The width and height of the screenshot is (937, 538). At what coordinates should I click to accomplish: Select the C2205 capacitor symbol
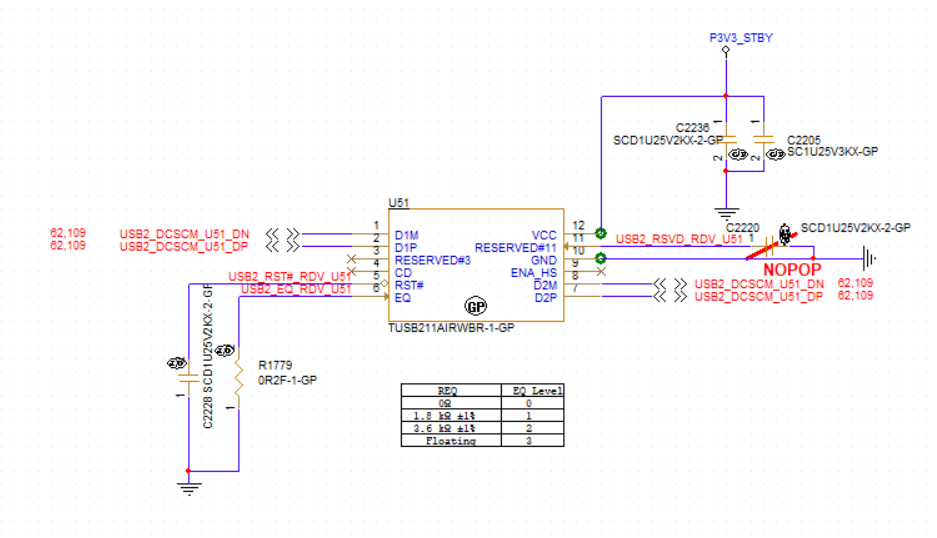pyautogui.click(x=764, y=140)
